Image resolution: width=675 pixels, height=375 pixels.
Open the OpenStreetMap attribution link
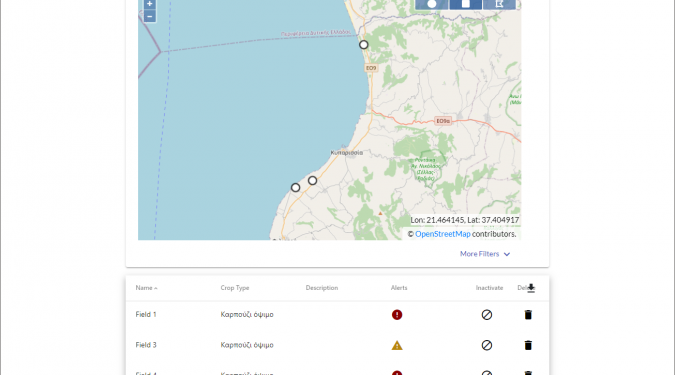(x=443, y=234)
